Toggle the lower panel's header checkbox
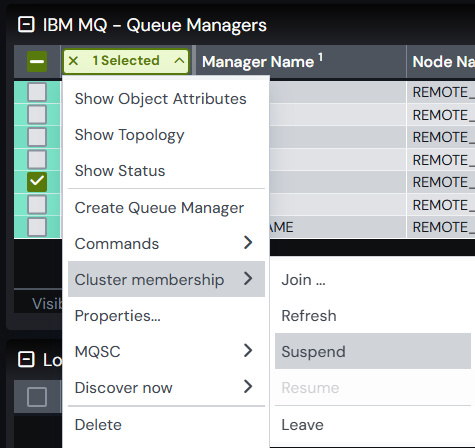 click(x=37, y=397)
